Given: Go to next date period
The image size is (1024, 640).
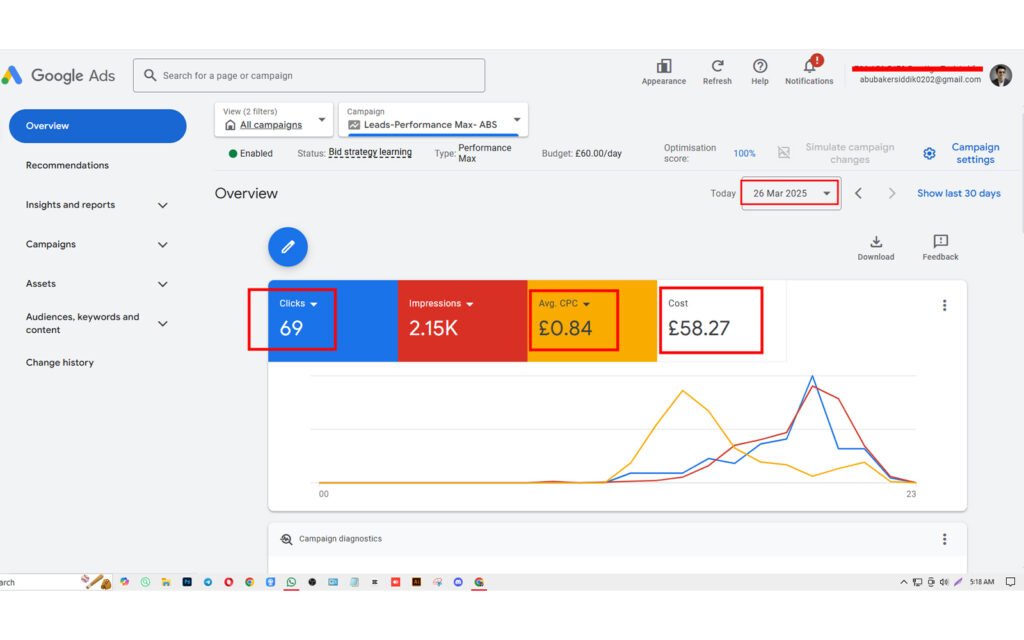Looking at the screenshot, I should pos(891,193).
